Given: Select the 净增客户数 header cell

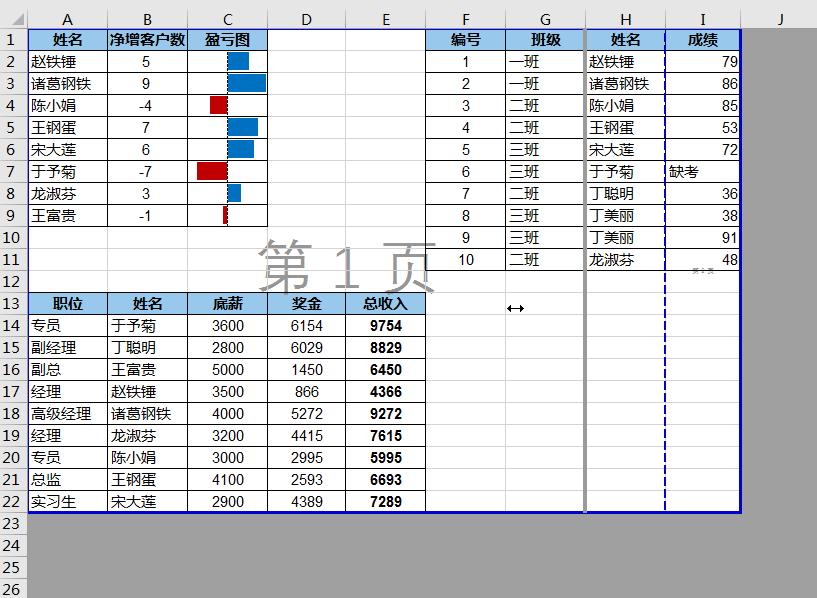Looking at the screenshot, I should coord(148,40).
